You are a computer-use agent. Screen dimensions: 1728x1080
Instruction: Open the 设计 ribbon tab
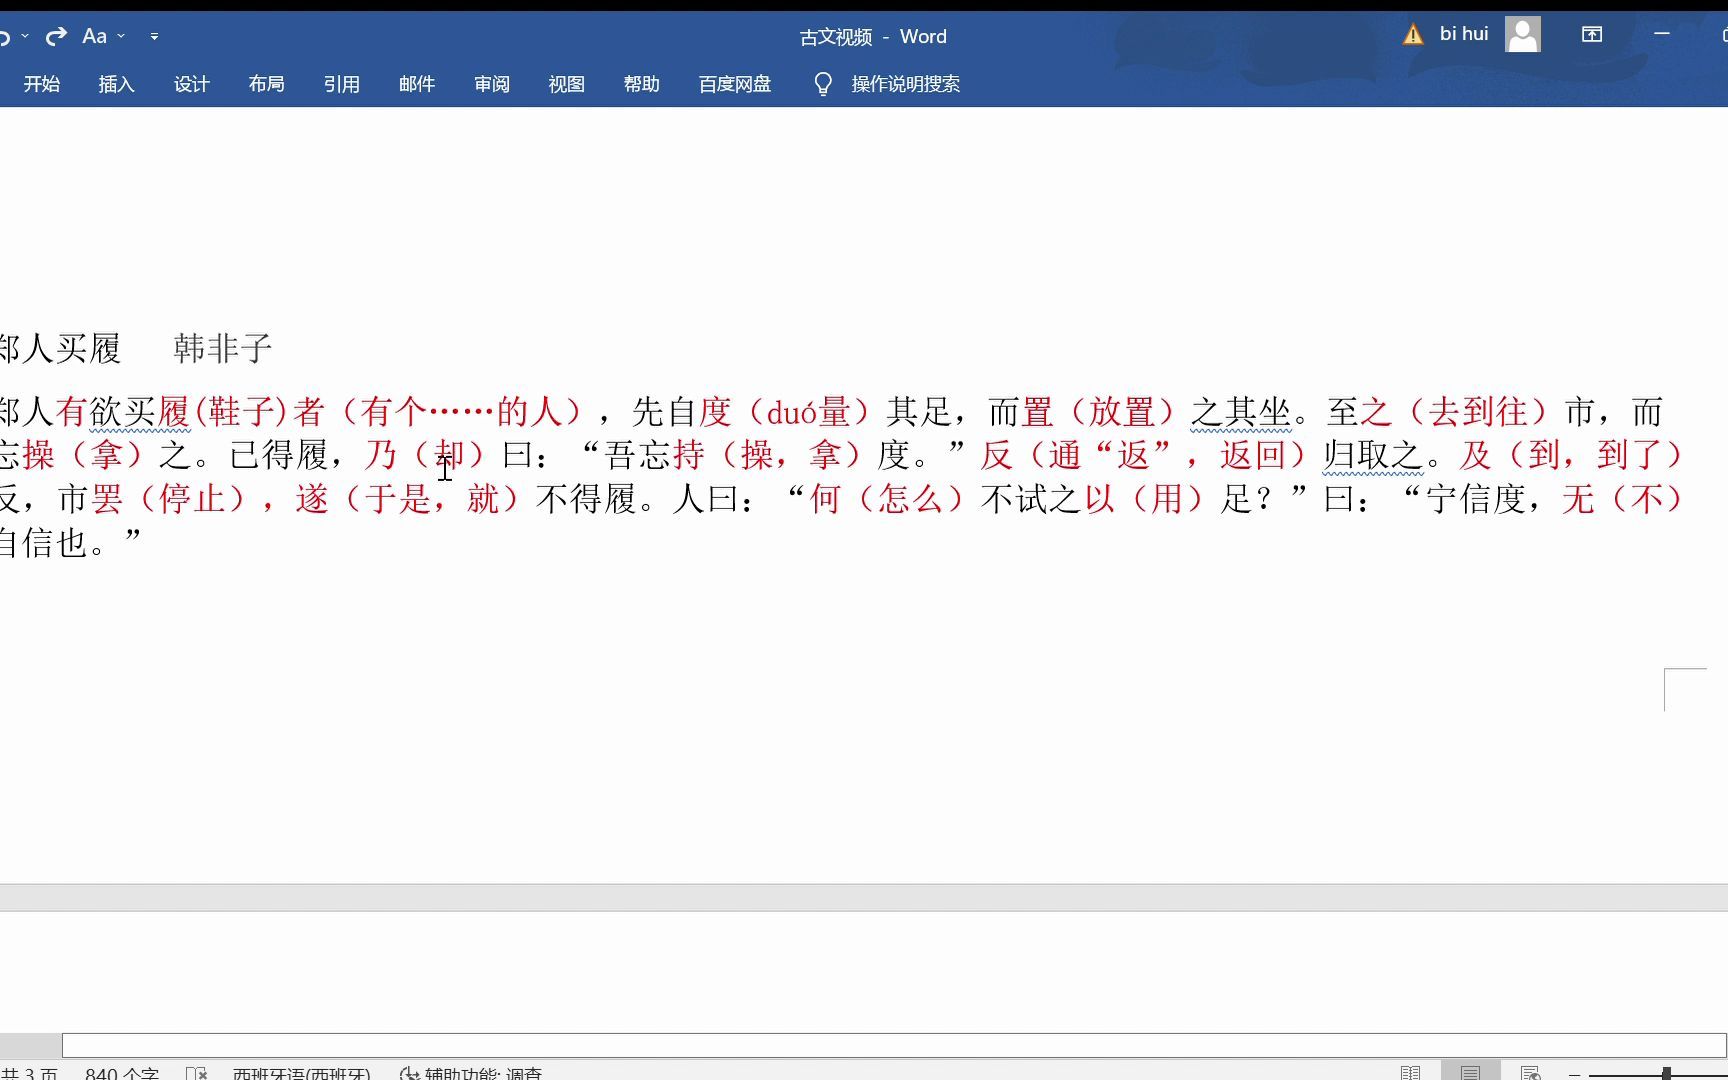pos(191,84)
